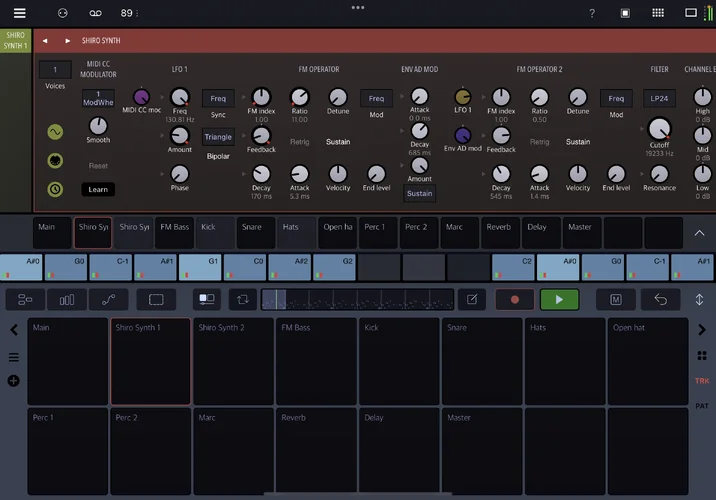This screenshot has height=500, width=716.
Task: Click the Filter Cutoff knob
Action: tap(659, 129)
